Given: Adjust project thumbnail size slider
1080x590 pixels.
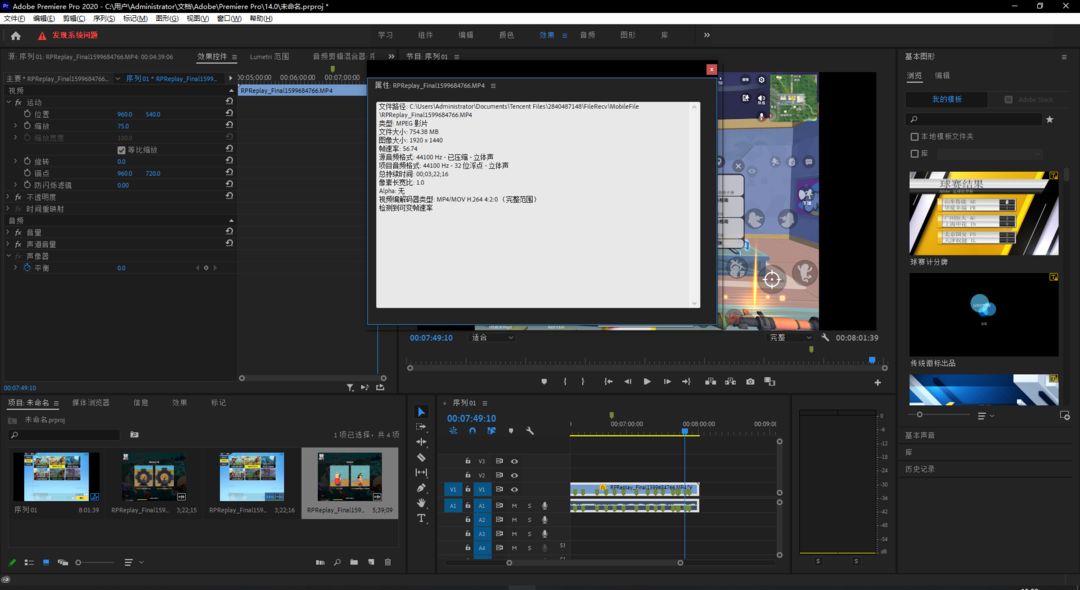Looking at the screenshot, I should 94,562.
